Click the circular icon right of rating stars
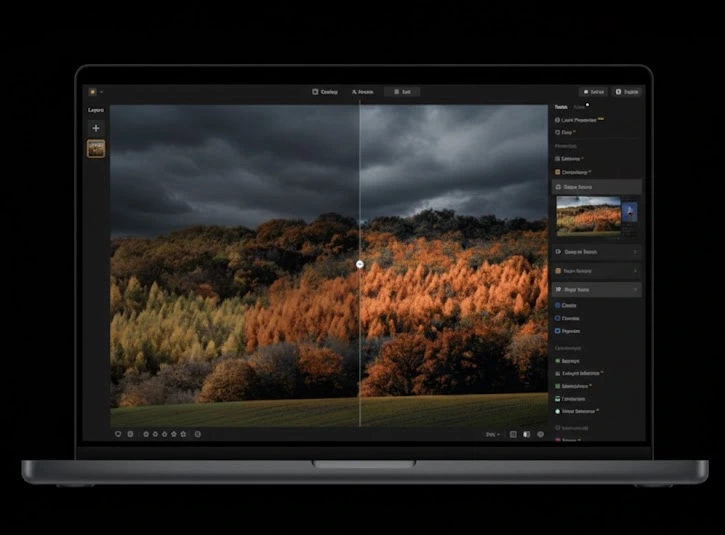The height and width of the screenshot is (535, 725). [198, 434]
